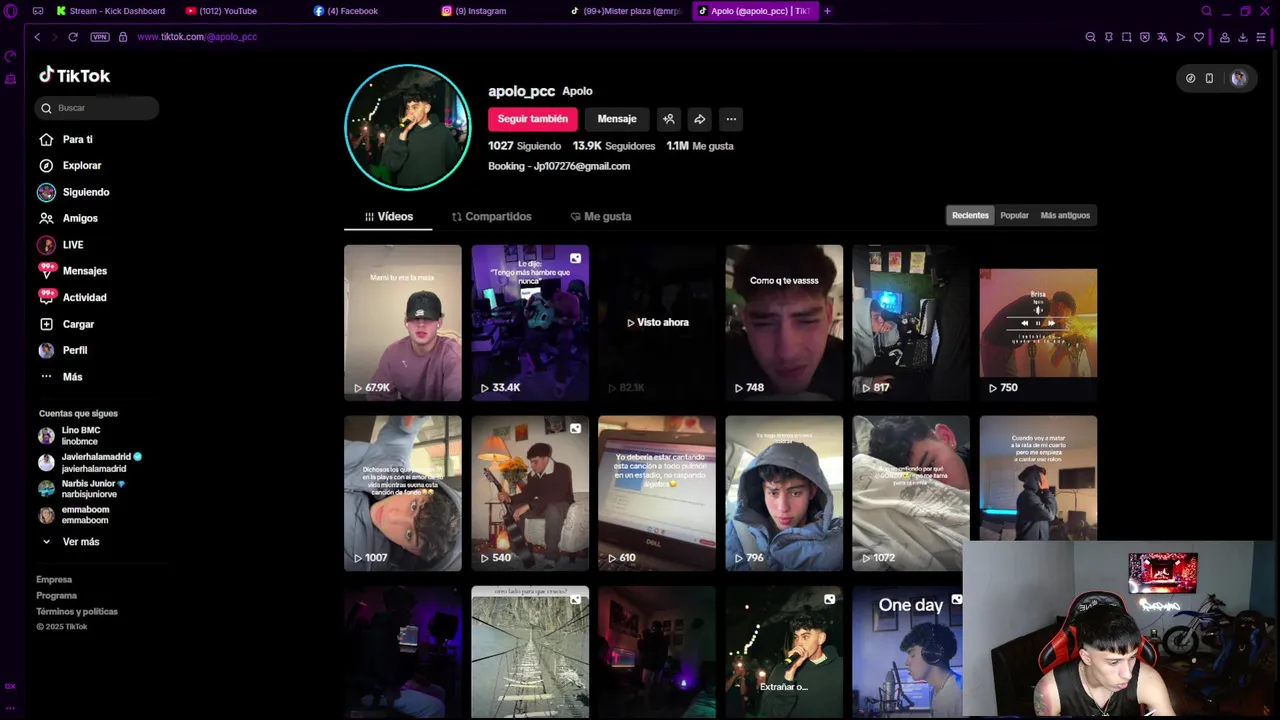Open the Como q te vassss video
Viewport: 1280px width, 720px height.
pos(784,322)
